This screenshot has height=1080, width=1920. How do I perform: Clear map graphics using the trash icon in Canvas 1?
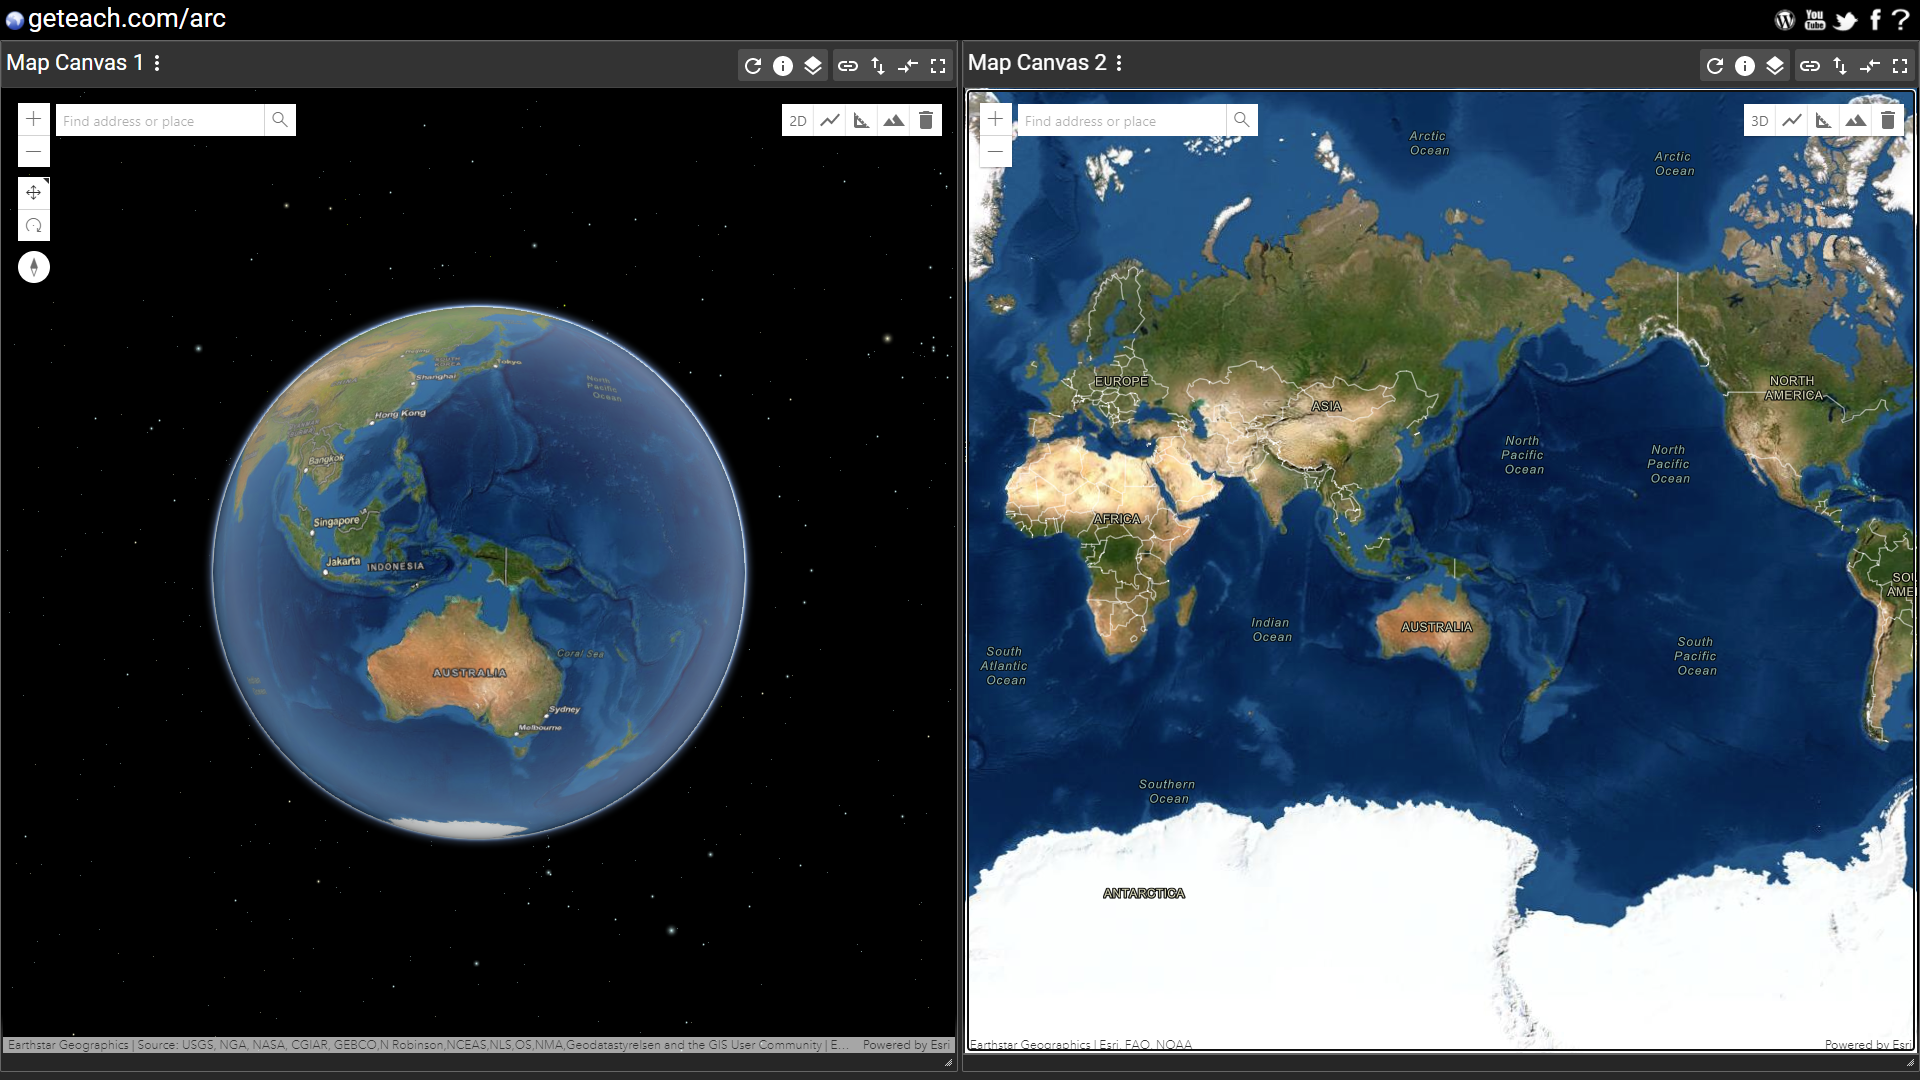coord(926,120)
